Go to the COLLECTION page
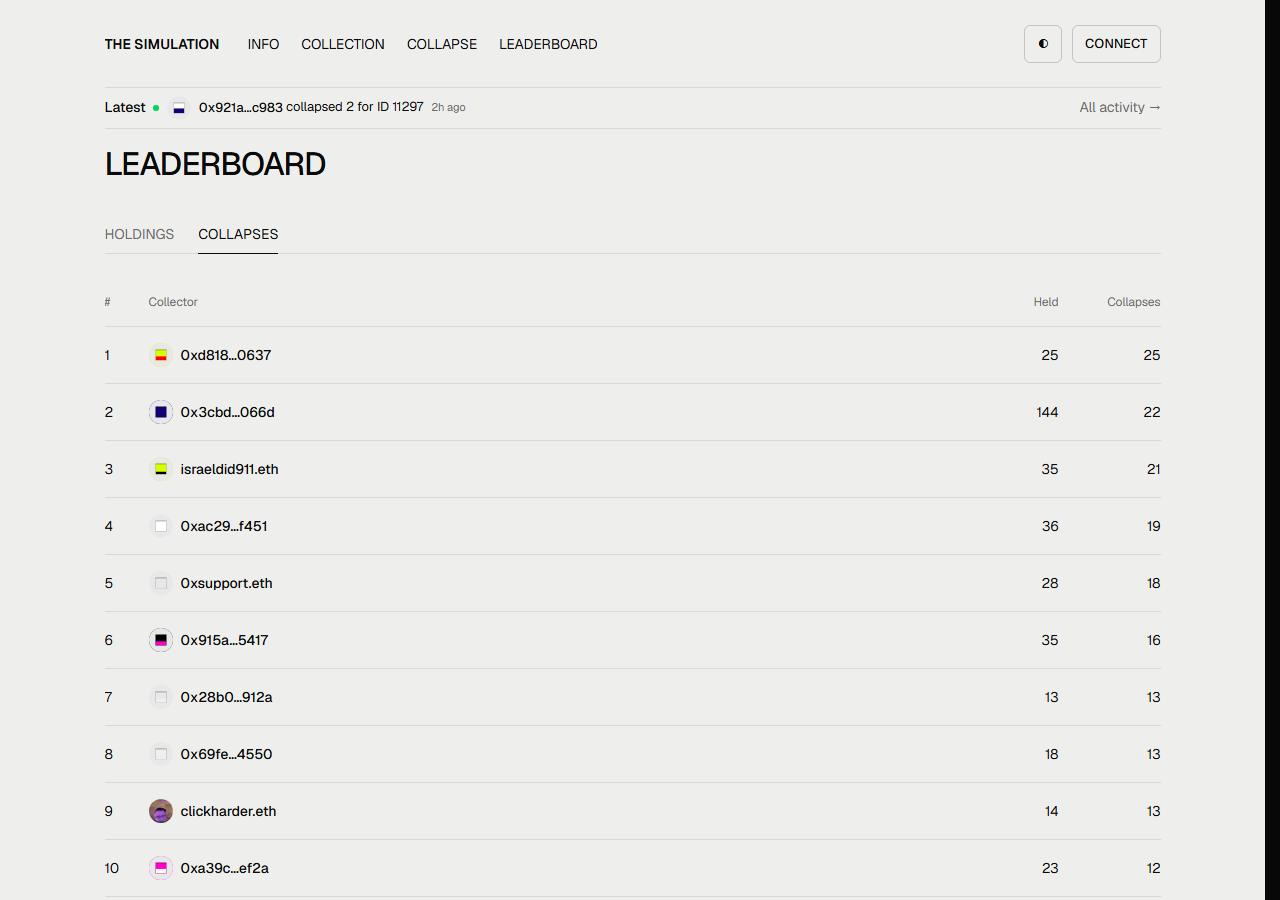The image size is (1280, 900). (x=343, y=44)
